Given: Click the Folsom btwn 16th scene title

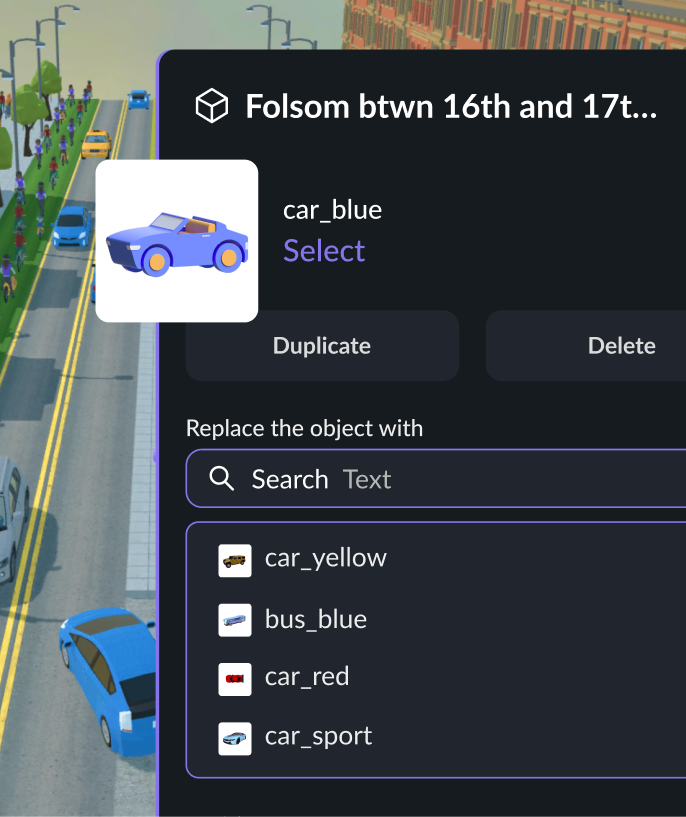Looking at the screenshot, I should 451,107.
